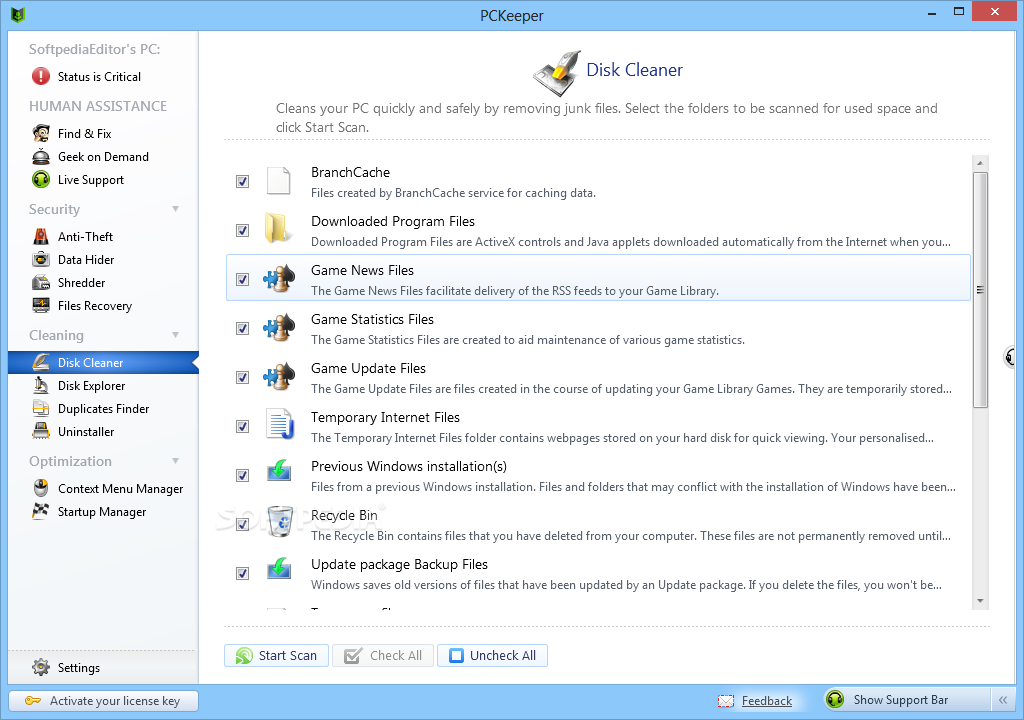1024x720 pixels.
Task: Click the Settings gear icon
Action: tap(40, 667)
